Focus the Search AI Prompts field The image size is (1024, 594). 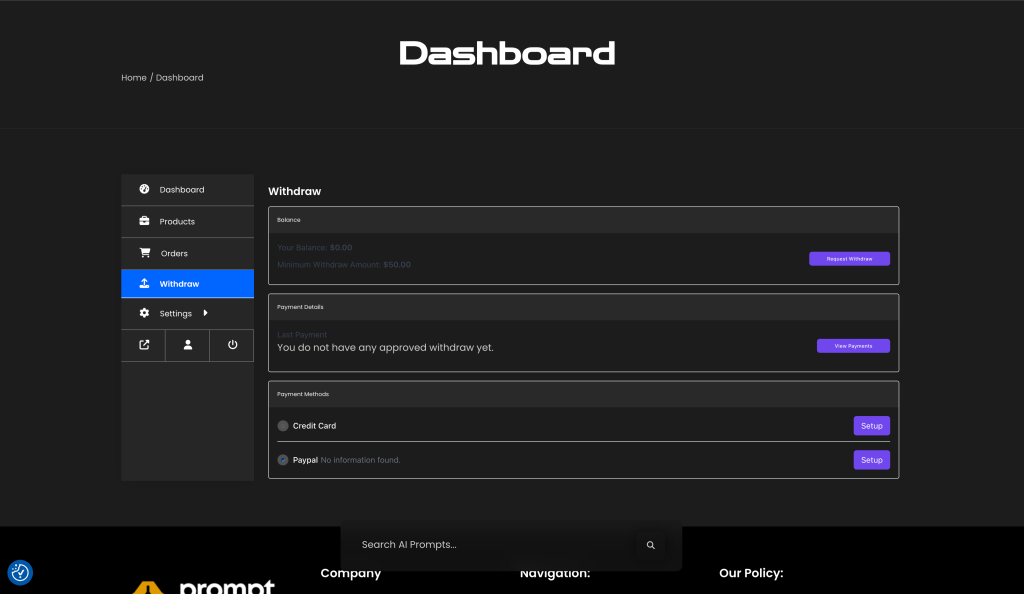[x=490, y=545]
